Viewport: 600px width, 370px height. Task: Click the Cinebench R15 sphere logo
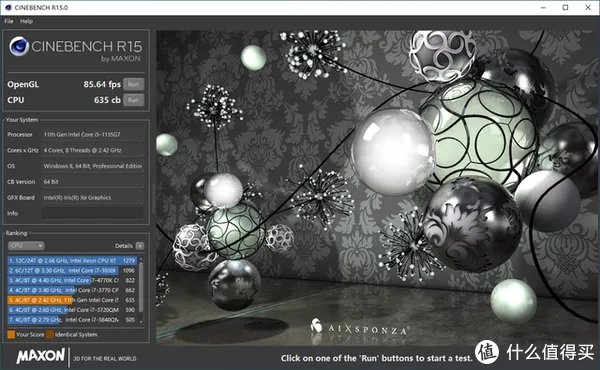(19, 46)
